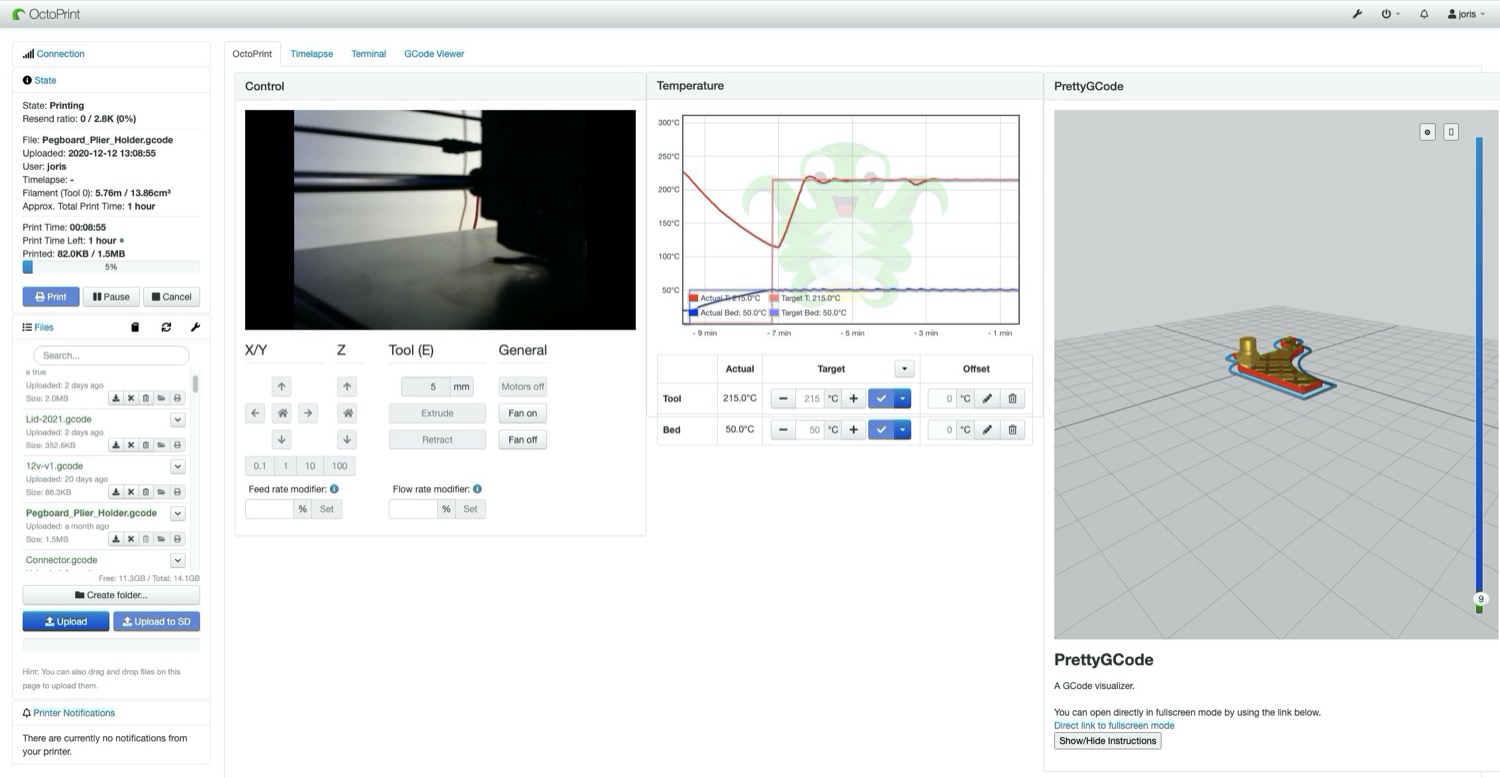The width and height of the screenshot is (1500, 778).
Task: Select 1 mm jog step size
Action: [x=285, y=466]
